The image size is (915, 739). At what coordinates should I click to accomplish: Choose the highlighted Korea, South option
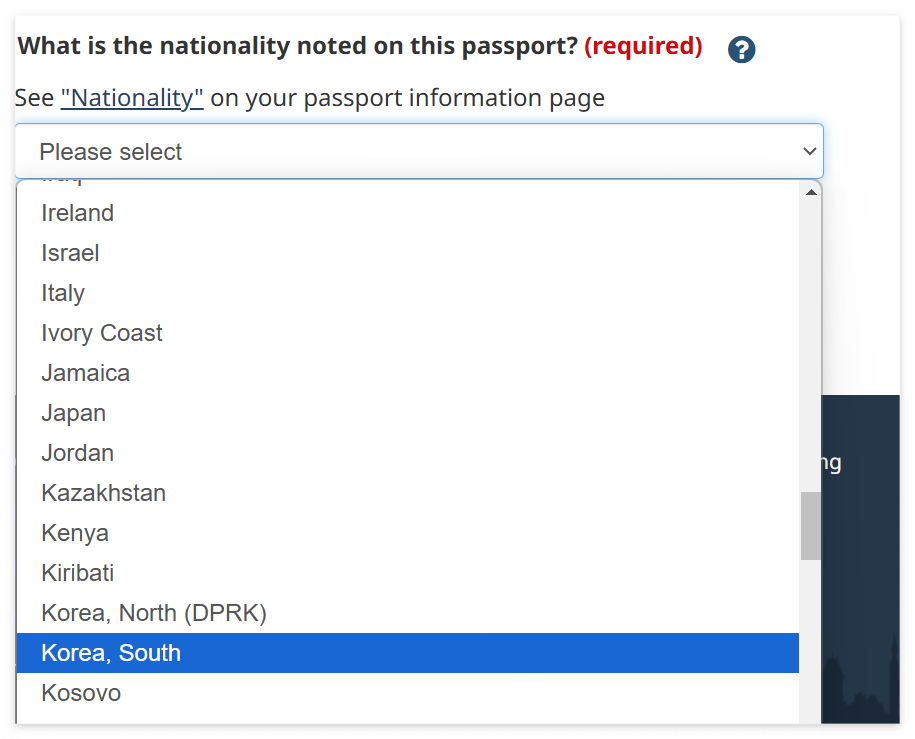[111, 653]
